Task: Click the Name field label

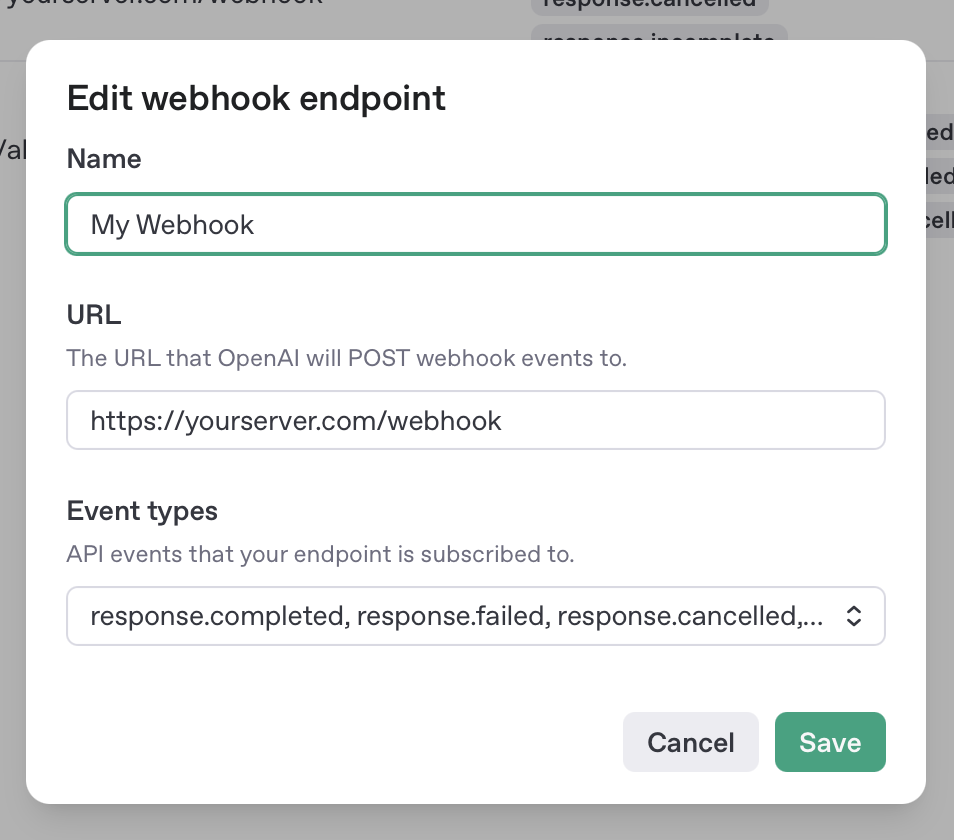Action: coord(104,159)
